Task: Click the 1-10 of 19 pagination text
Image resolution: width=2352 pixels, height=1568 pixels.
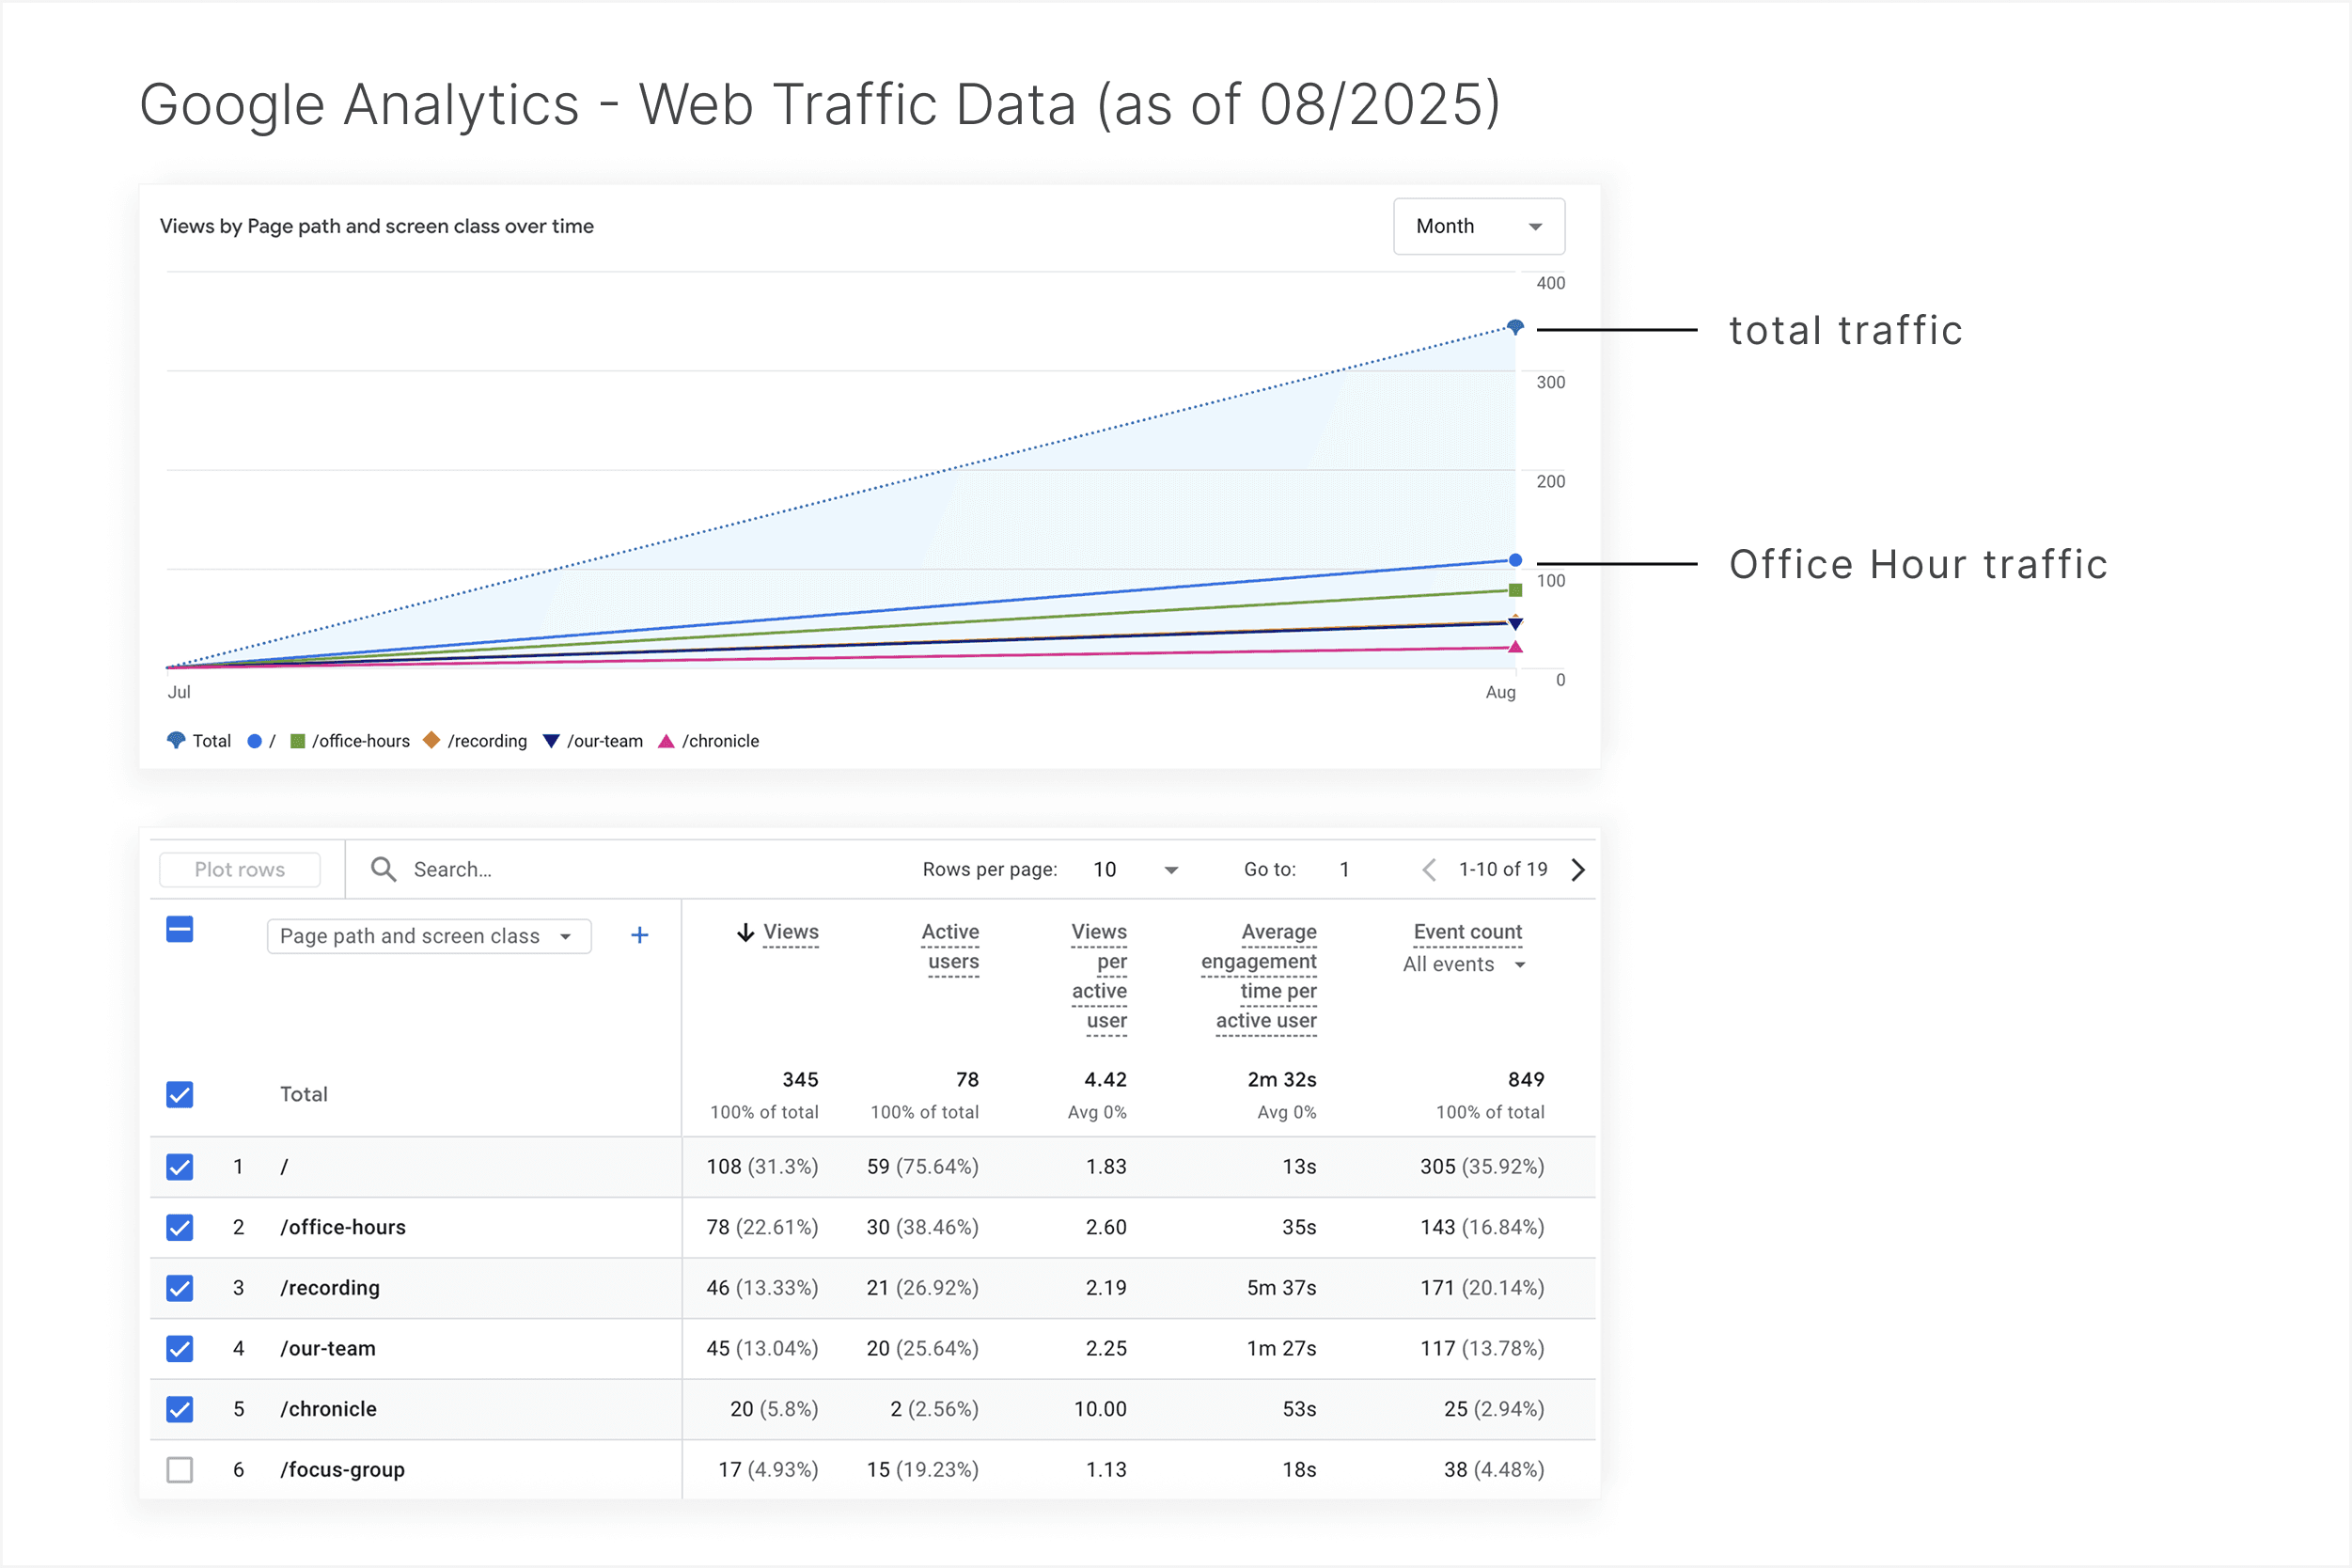Action: (1503, 869)
